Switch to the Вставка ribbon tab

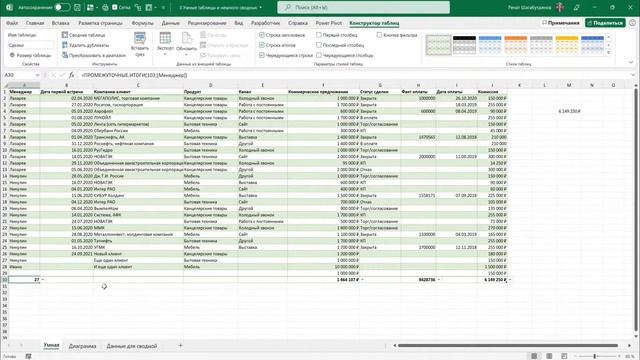[60, 23]
